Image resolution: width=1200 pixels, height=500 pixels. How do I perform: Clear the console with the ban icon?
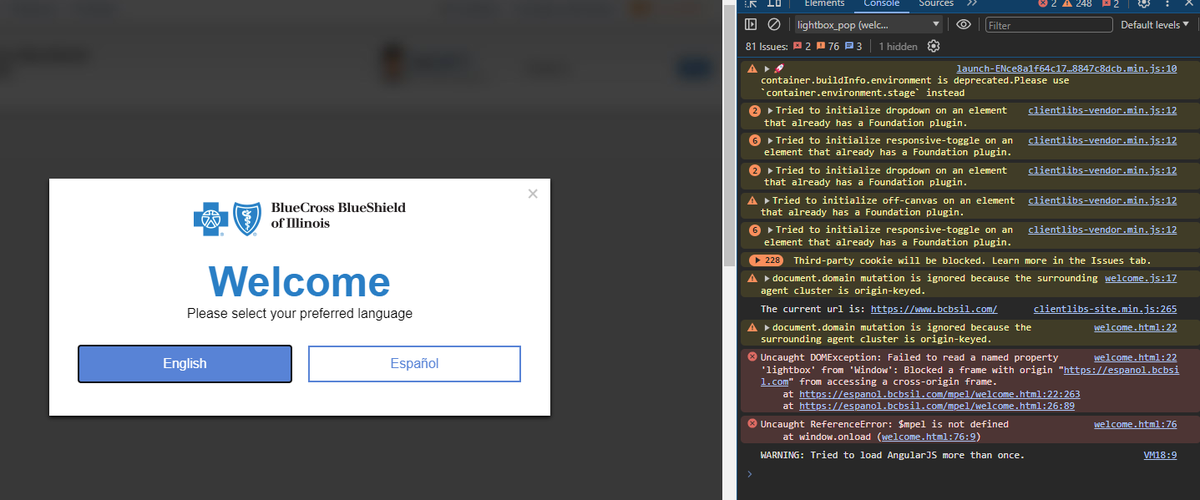coord(774,25)
